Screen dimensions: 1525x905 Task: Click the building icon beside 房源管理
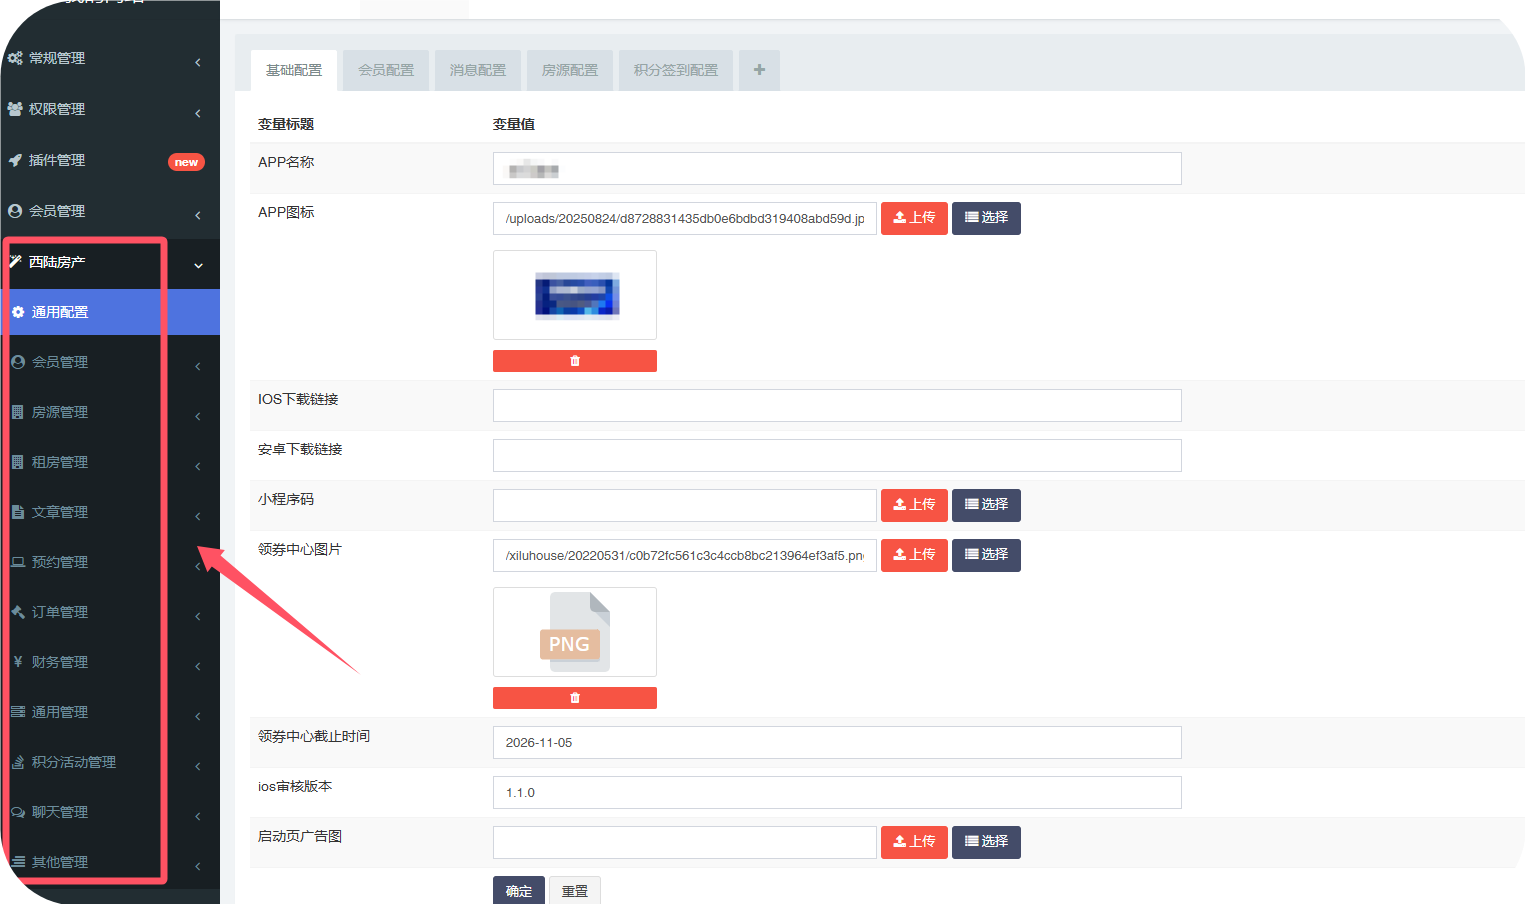point(18,412)
